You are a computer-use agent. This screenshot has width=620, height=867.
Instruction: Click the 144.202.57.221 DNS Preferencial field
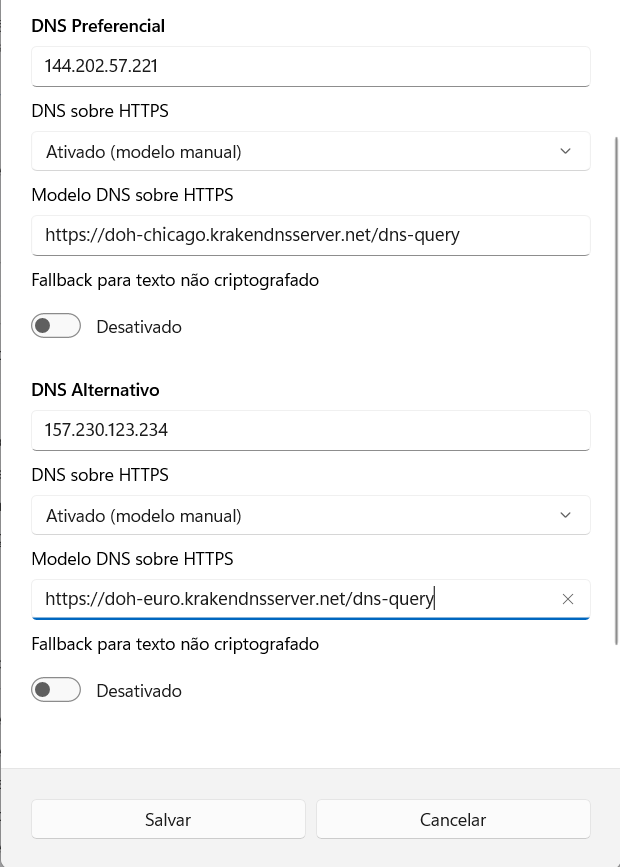pyautogui.click(x=311, y=66)
